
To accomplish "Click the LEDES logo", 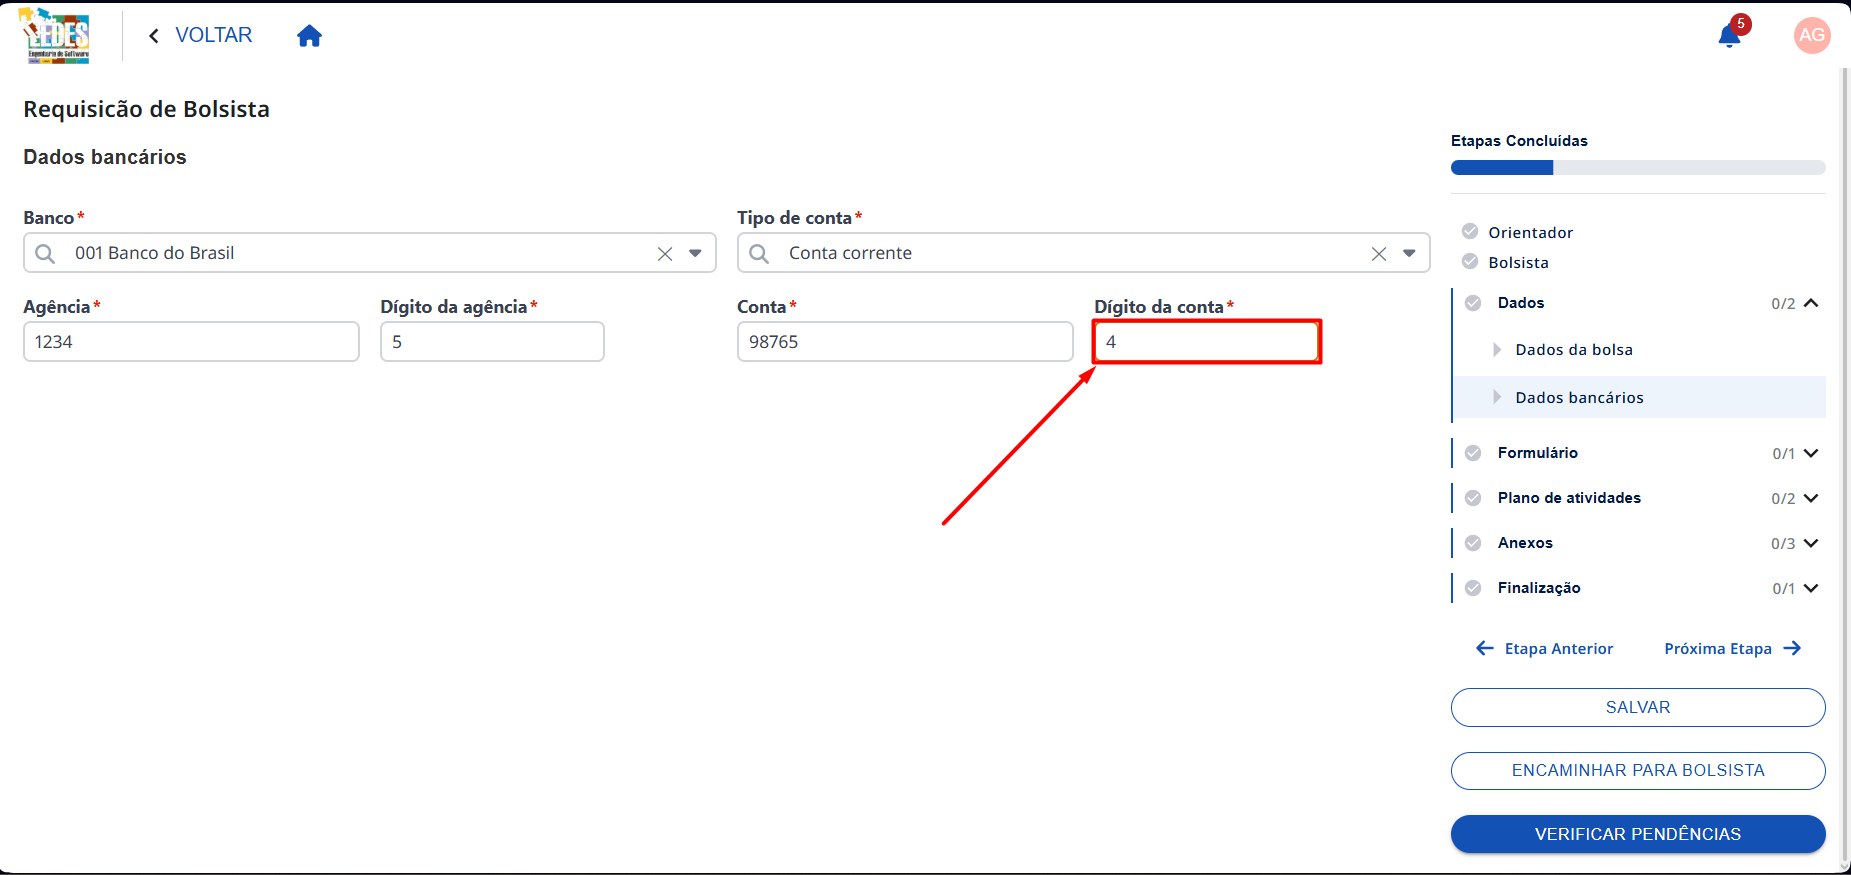I will point(56,36).
